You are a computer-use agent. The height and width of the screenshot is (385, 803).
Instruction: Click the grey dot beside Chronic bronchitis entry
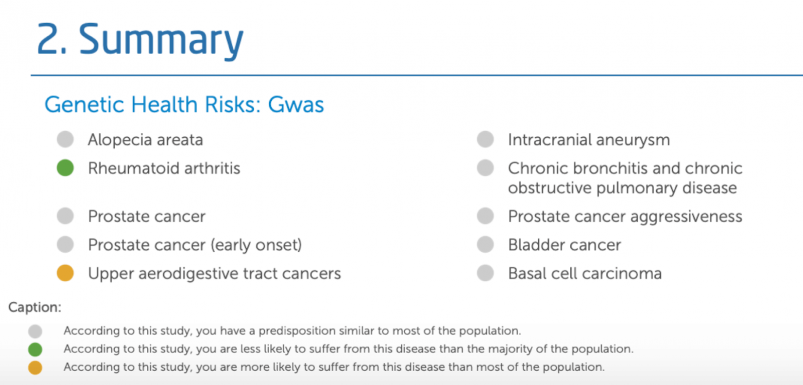tap(485, 167)
